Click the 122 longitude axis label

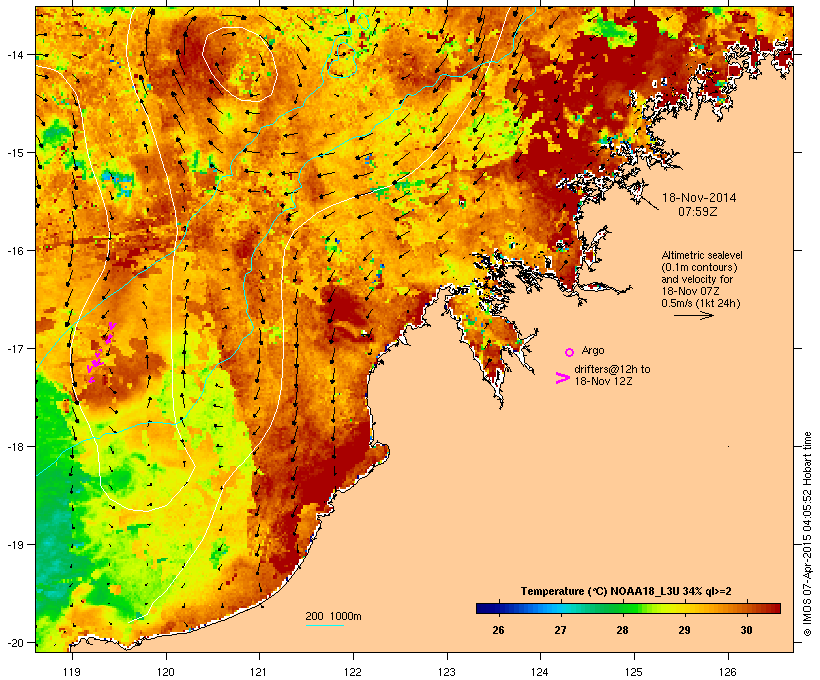(x=353, y=672)
